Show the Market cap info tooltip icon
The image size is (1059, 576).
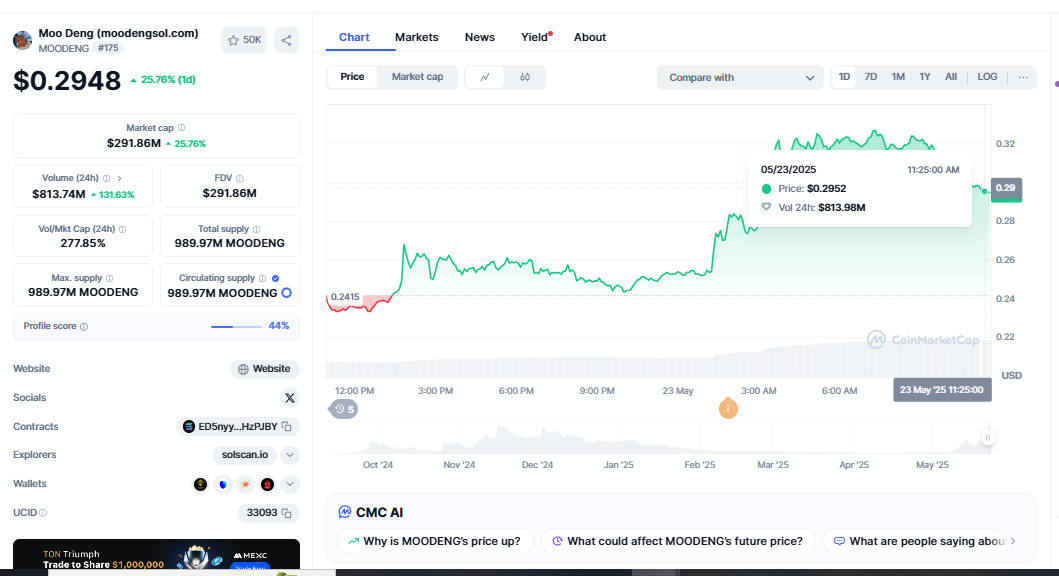coord(182,128)
